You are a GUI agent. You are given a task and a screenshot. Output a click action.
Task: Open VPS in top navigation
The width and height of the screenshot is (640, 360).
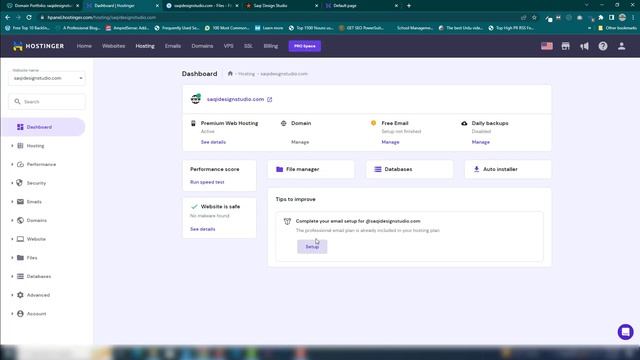(x=229, y=46)
